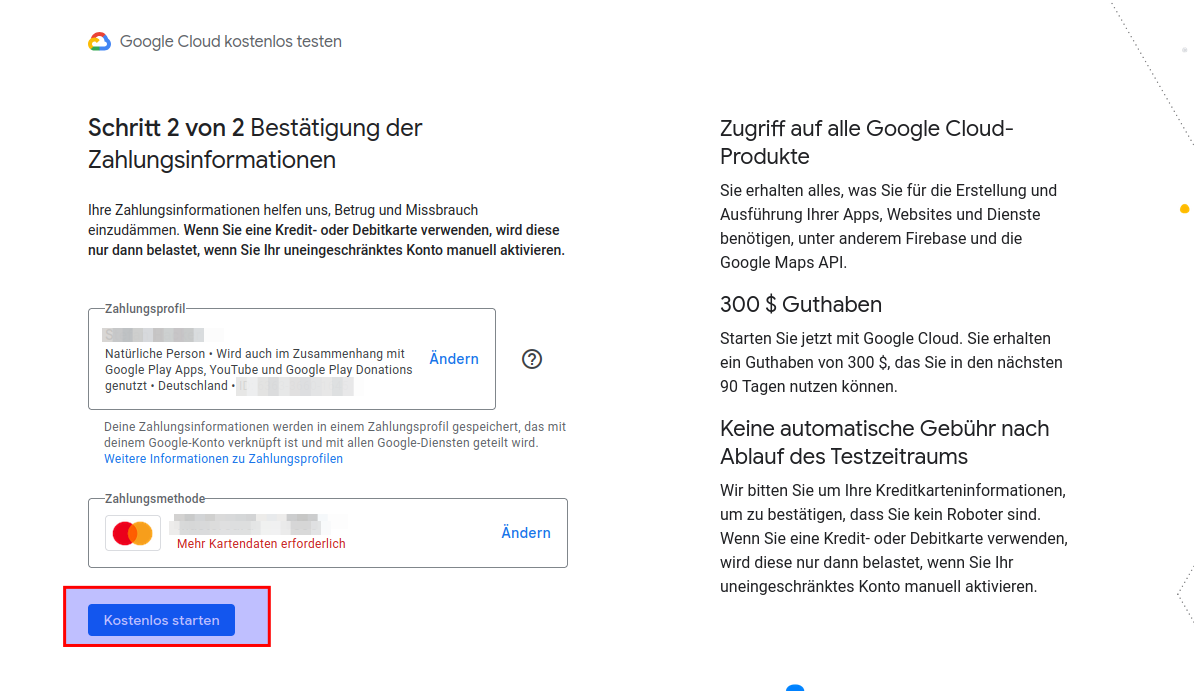
Task: Click the blurred name in Zahlungsprofil
Action: pos(153,335)
